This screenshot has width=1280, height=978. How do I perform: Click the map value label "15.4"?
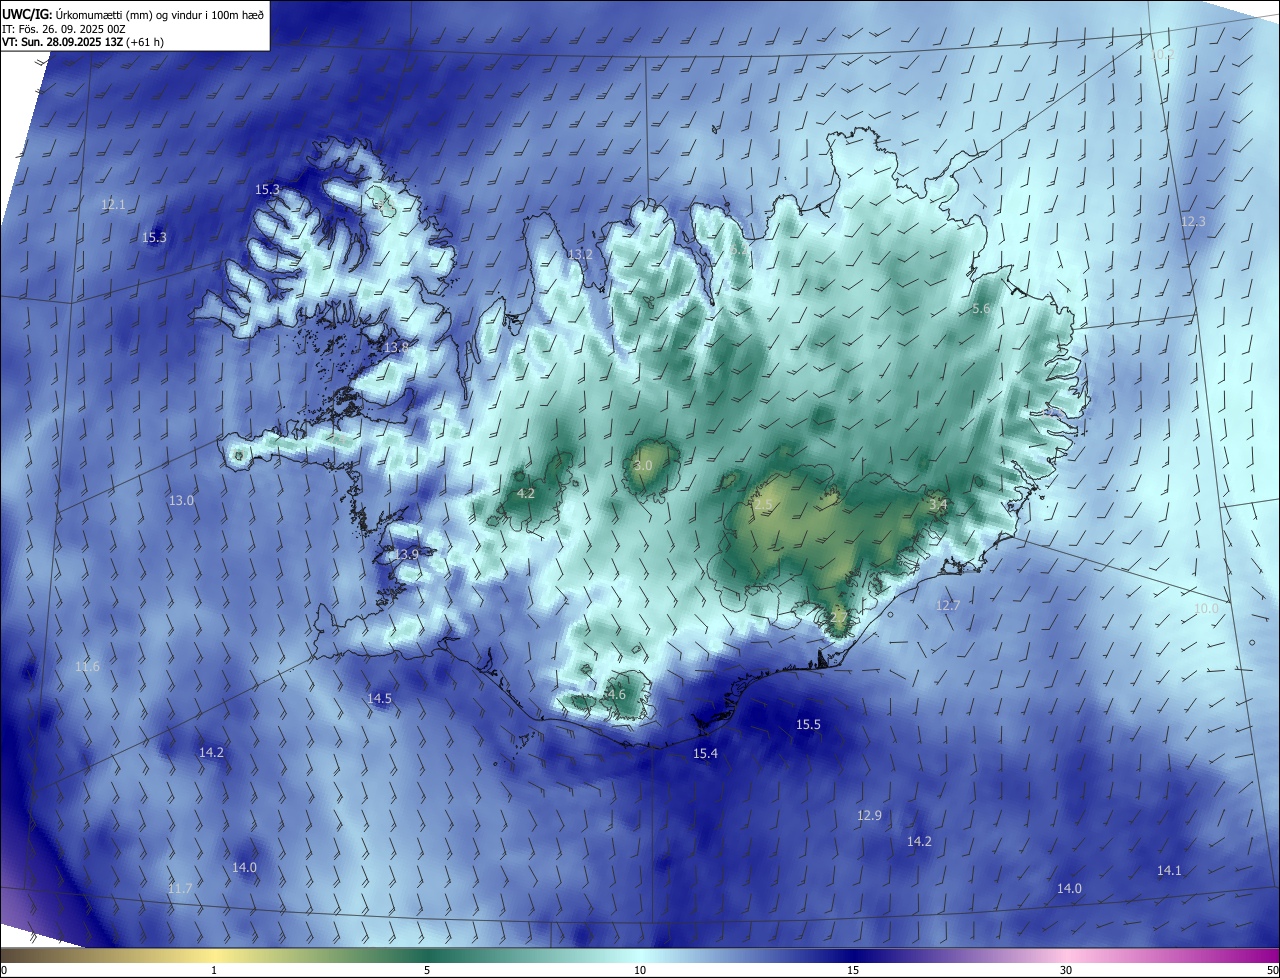[705, 753]
